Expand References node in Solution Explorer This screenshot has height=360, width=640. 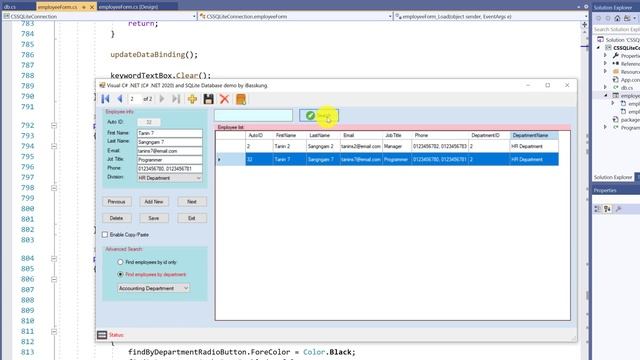click(606, 64)
